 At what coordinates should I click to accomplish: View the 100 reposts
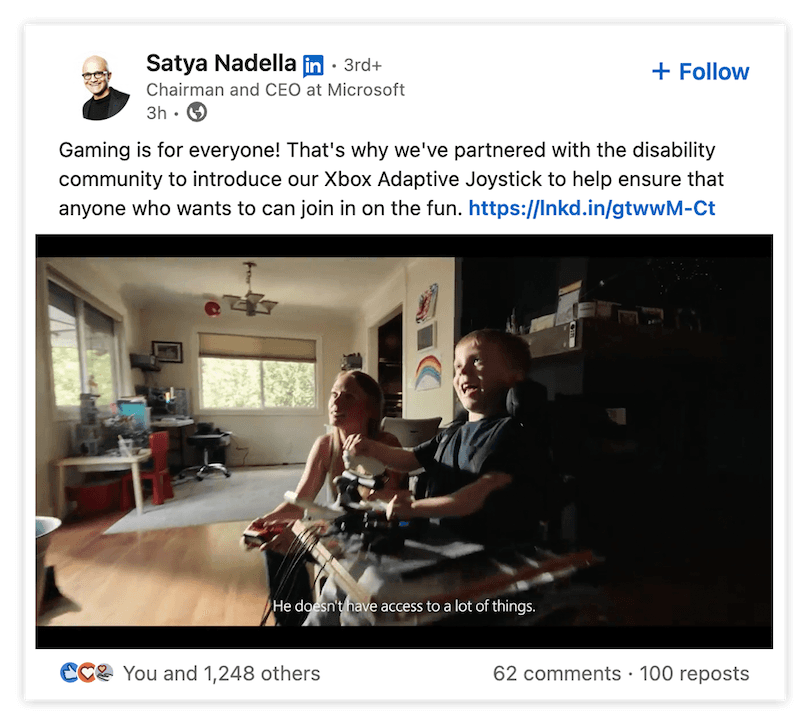click(694, 673)
